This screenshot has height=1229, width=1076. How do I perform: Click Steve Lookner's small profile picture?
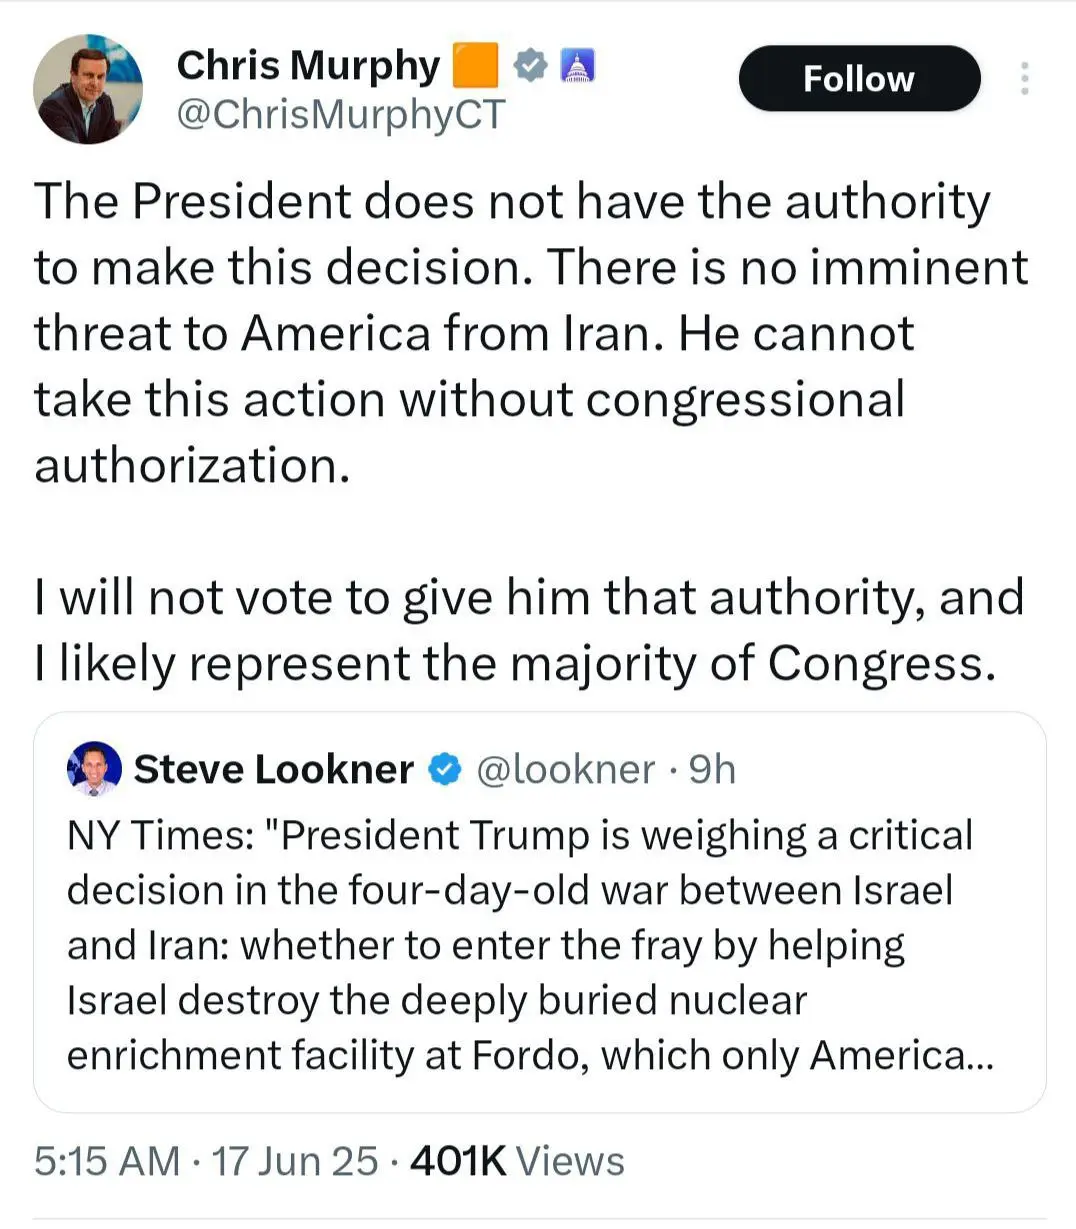[x=94, y=769]
